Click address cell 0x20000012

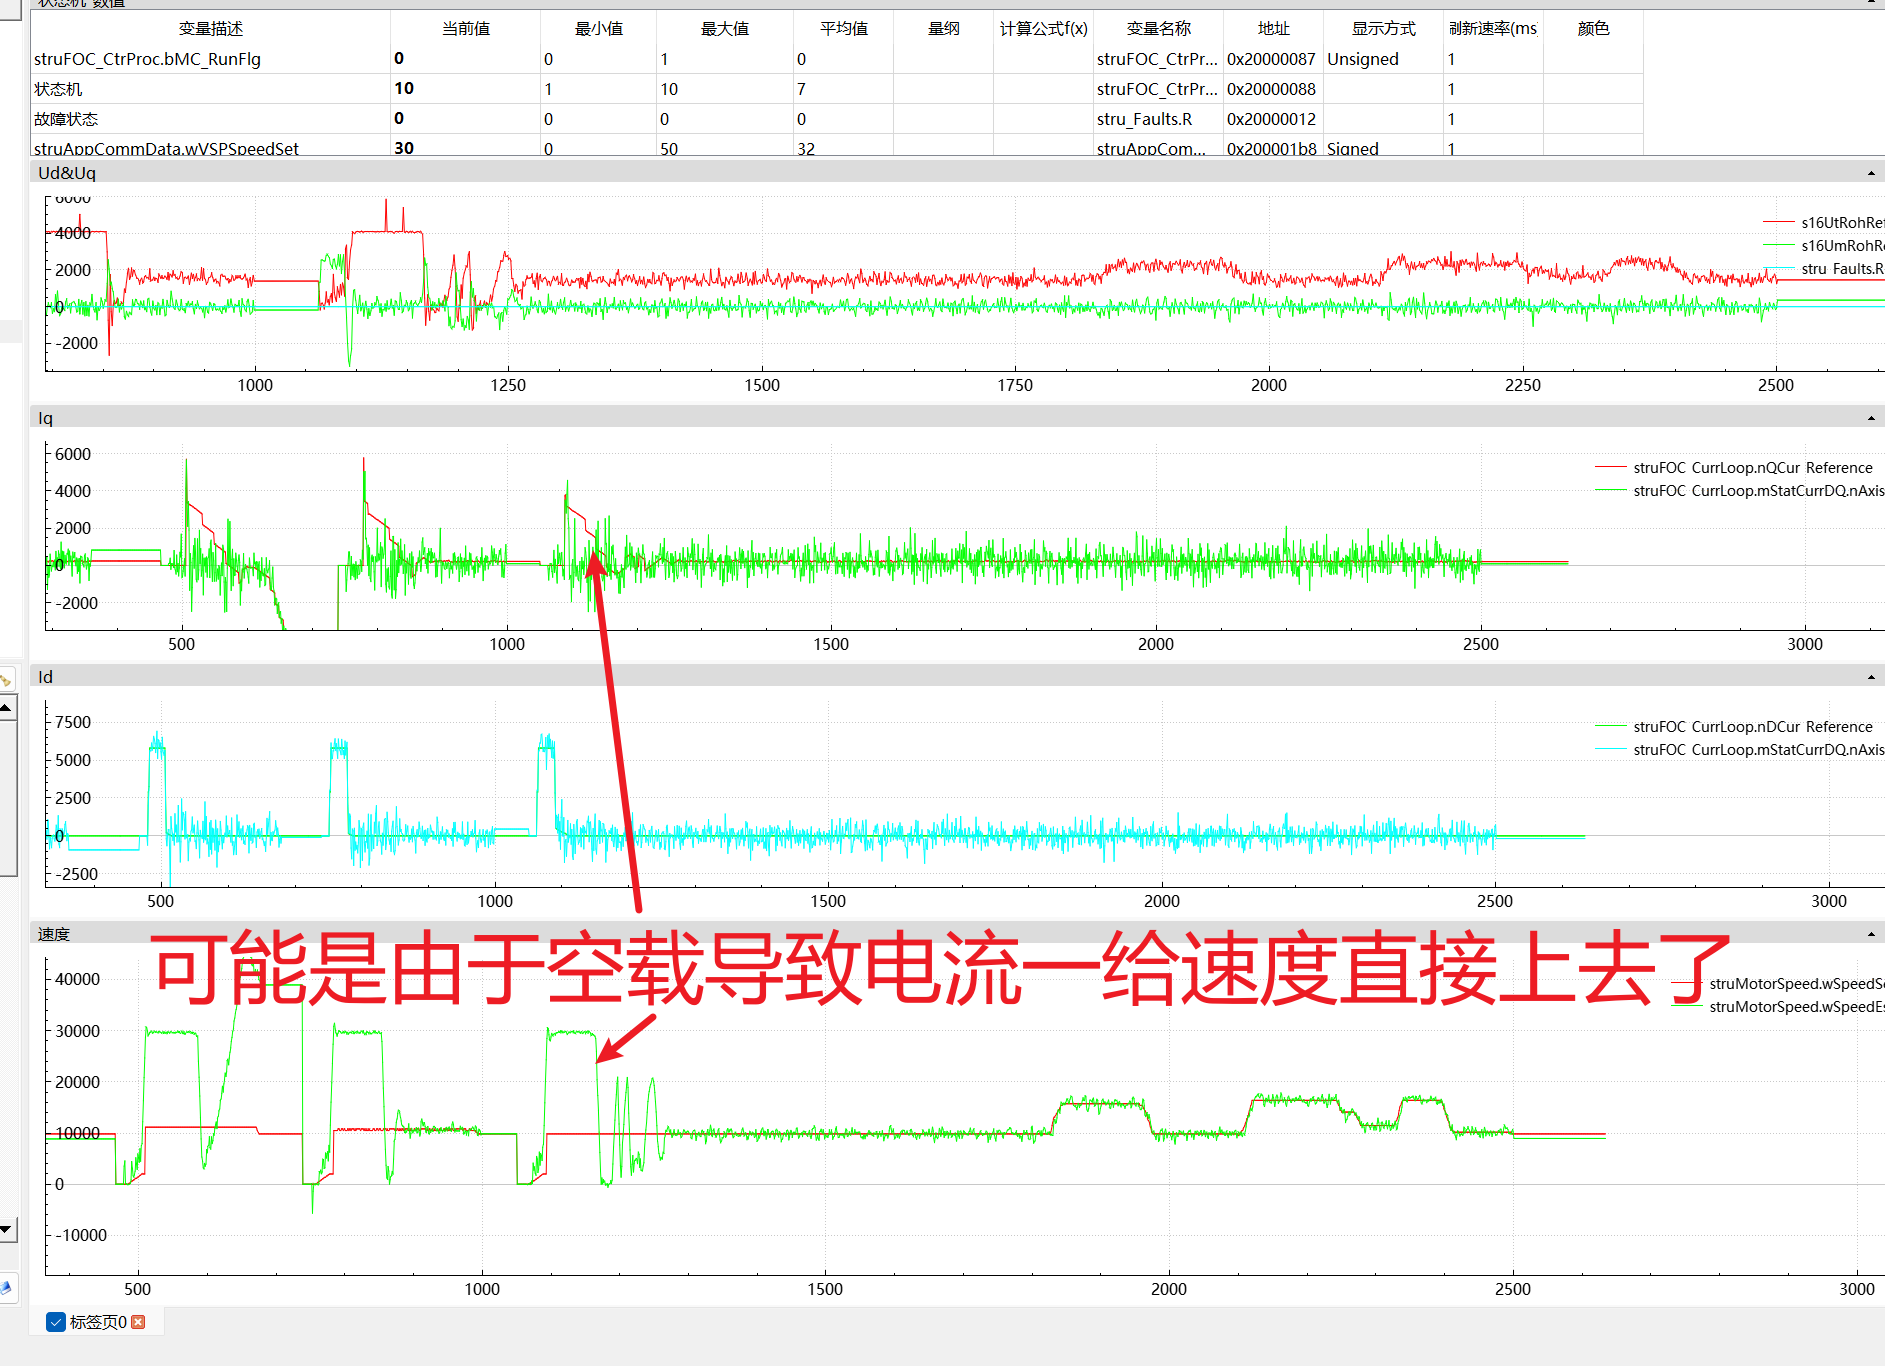click(x=1271, y=119)
